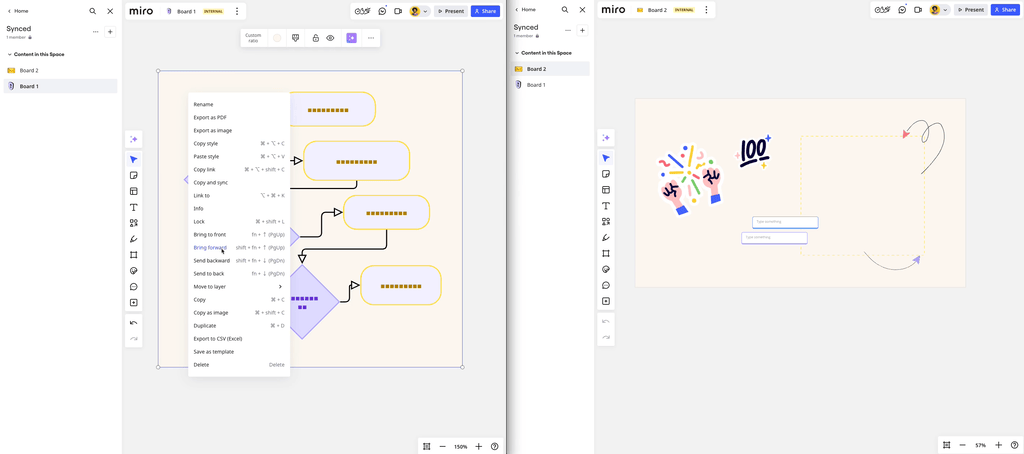Screen dimensions: 1024x454
Task: Open Board 2 in the right sidebar list
Action: click(537, 69)
